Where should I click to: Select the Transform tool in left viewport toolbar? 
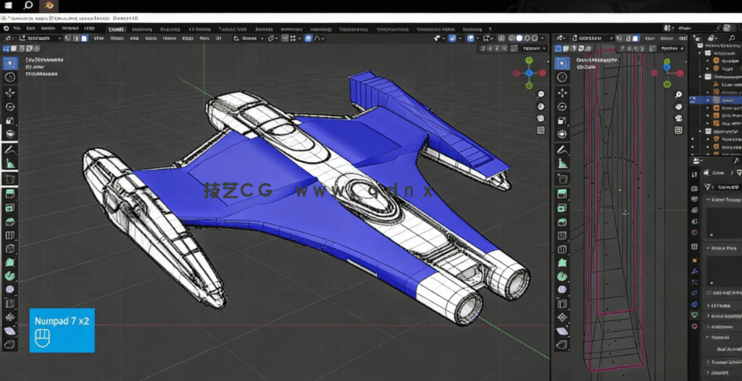[10, 134]
